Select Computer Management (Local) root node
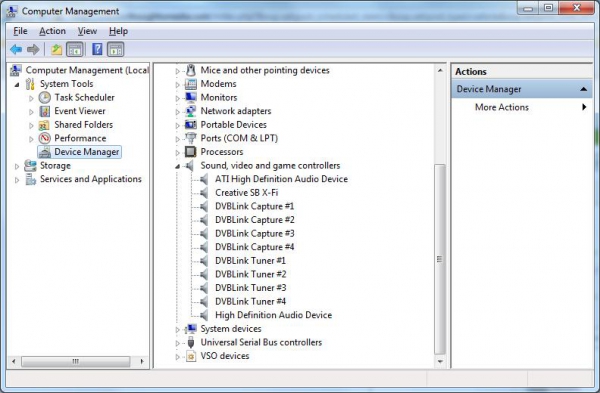This screenshot has height=393, width=600. tap(87, 70)
